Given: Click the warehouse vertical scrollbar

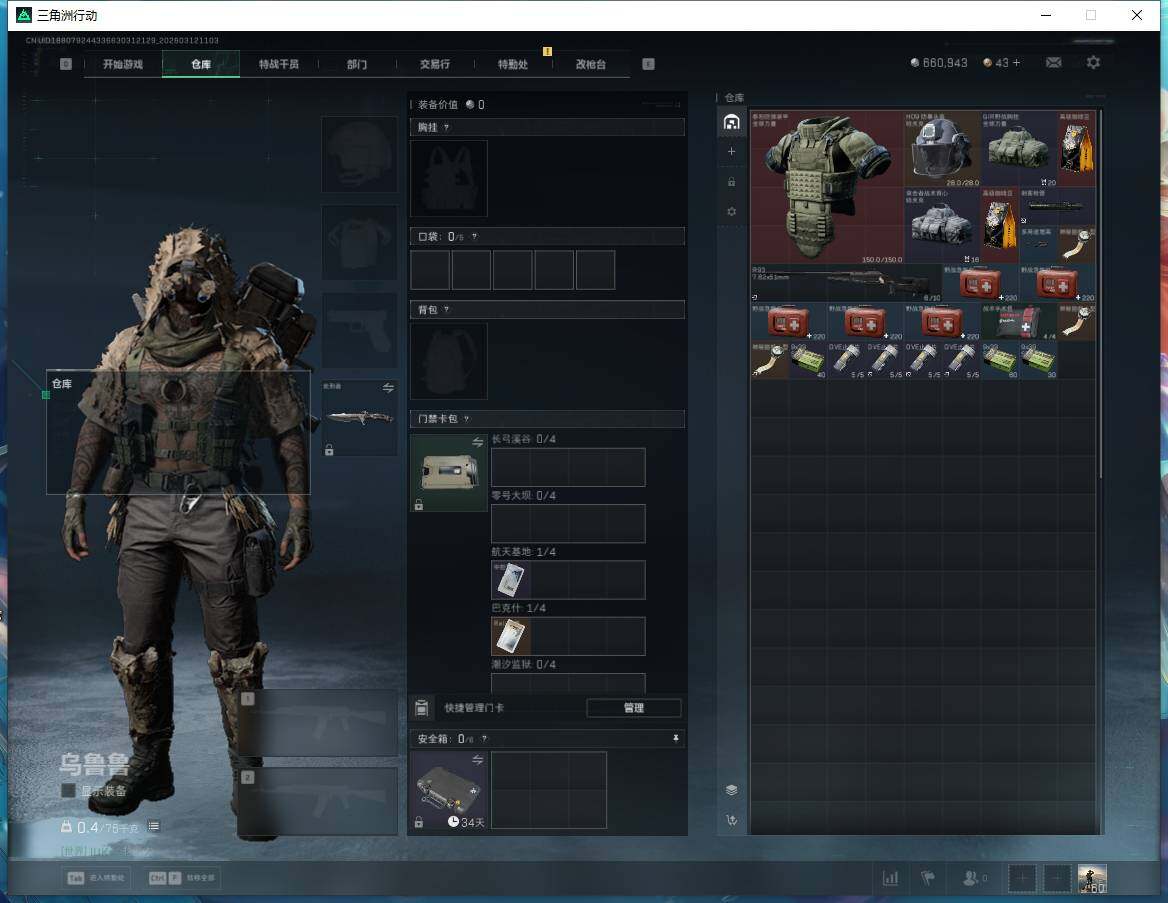Looking at the screenshot, I should pyautogui.click(x=1100, y=294).
